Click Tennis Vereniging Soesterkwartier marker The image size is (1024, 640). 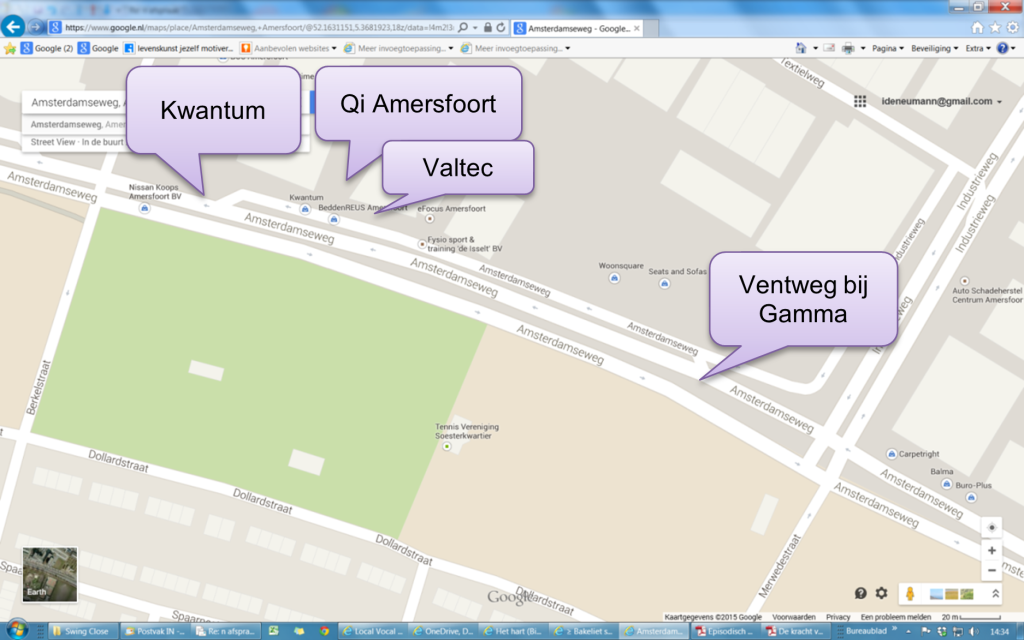447,447
